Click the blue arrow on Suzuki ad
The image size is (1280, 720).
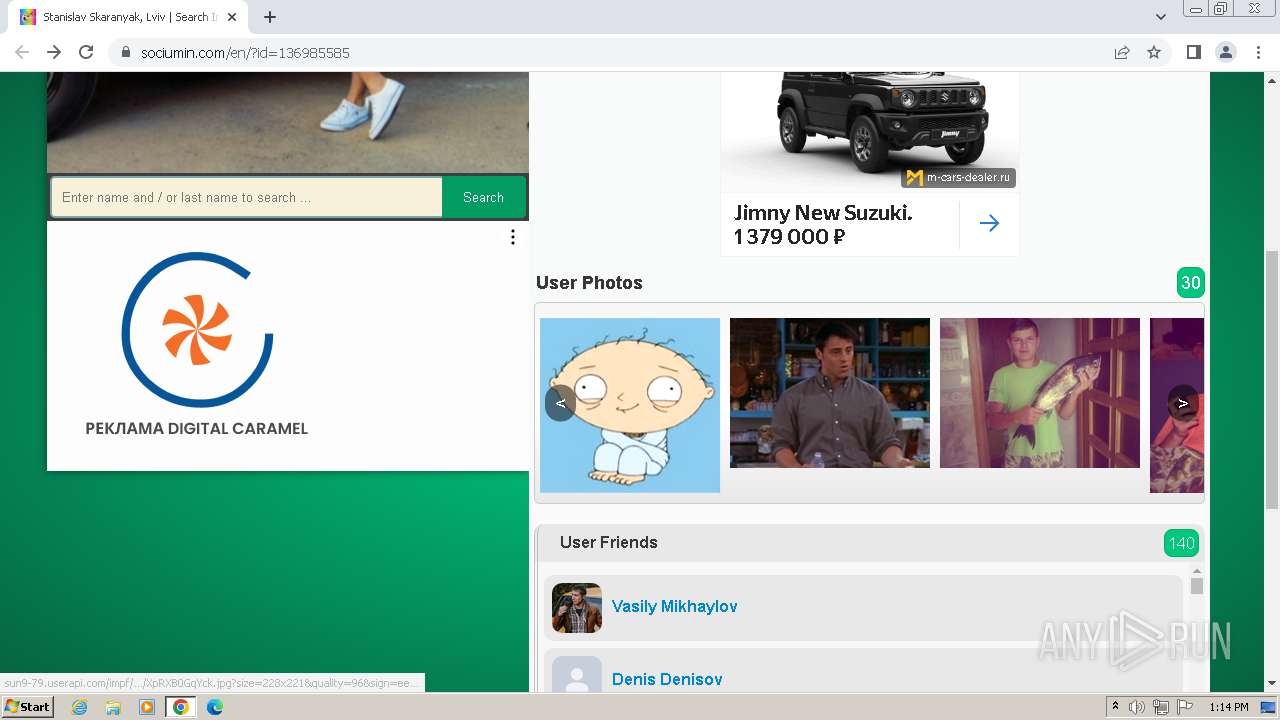click(x=989, y=224)
